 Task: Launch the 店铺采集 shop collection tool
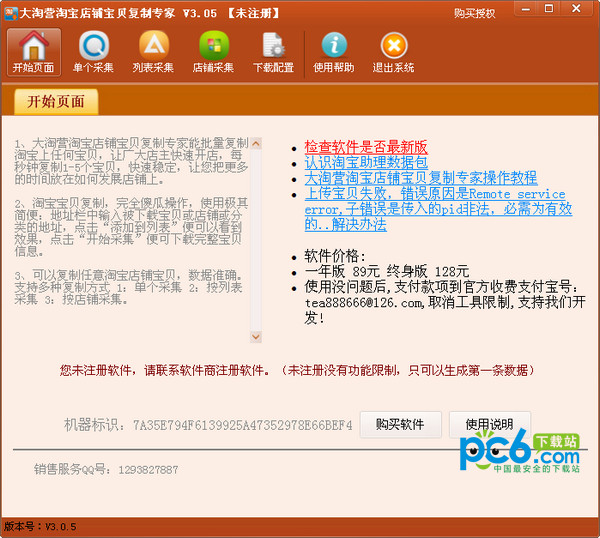[x=213, y=52]
